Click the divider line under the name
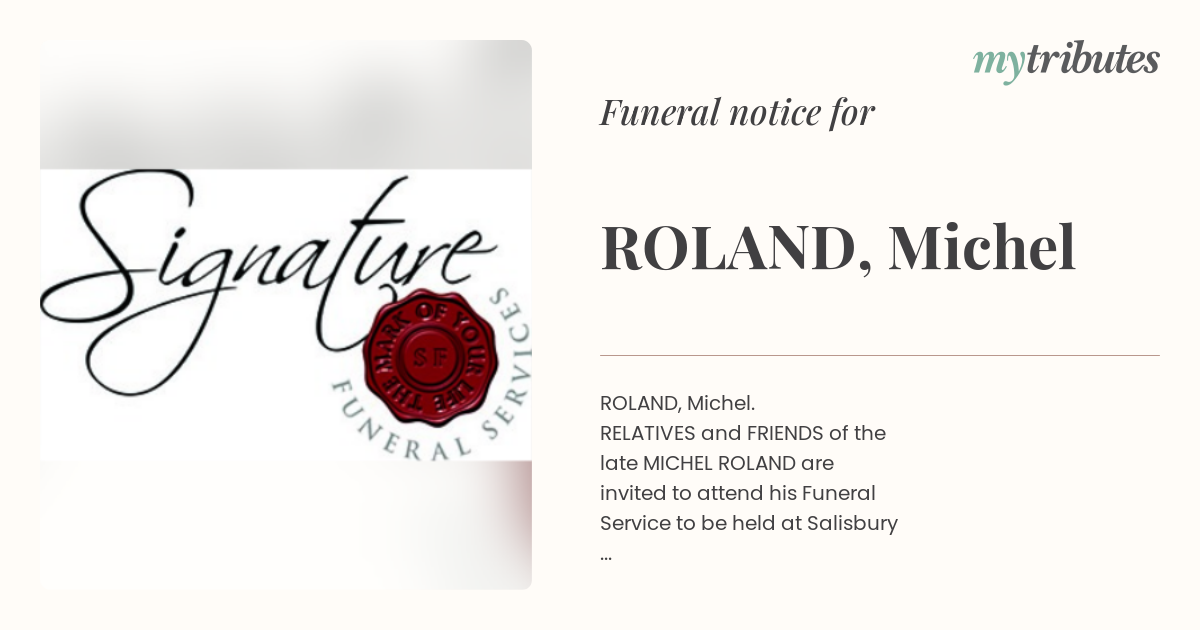The width and height of the screenshot is (1200, 630). [880, 355]
